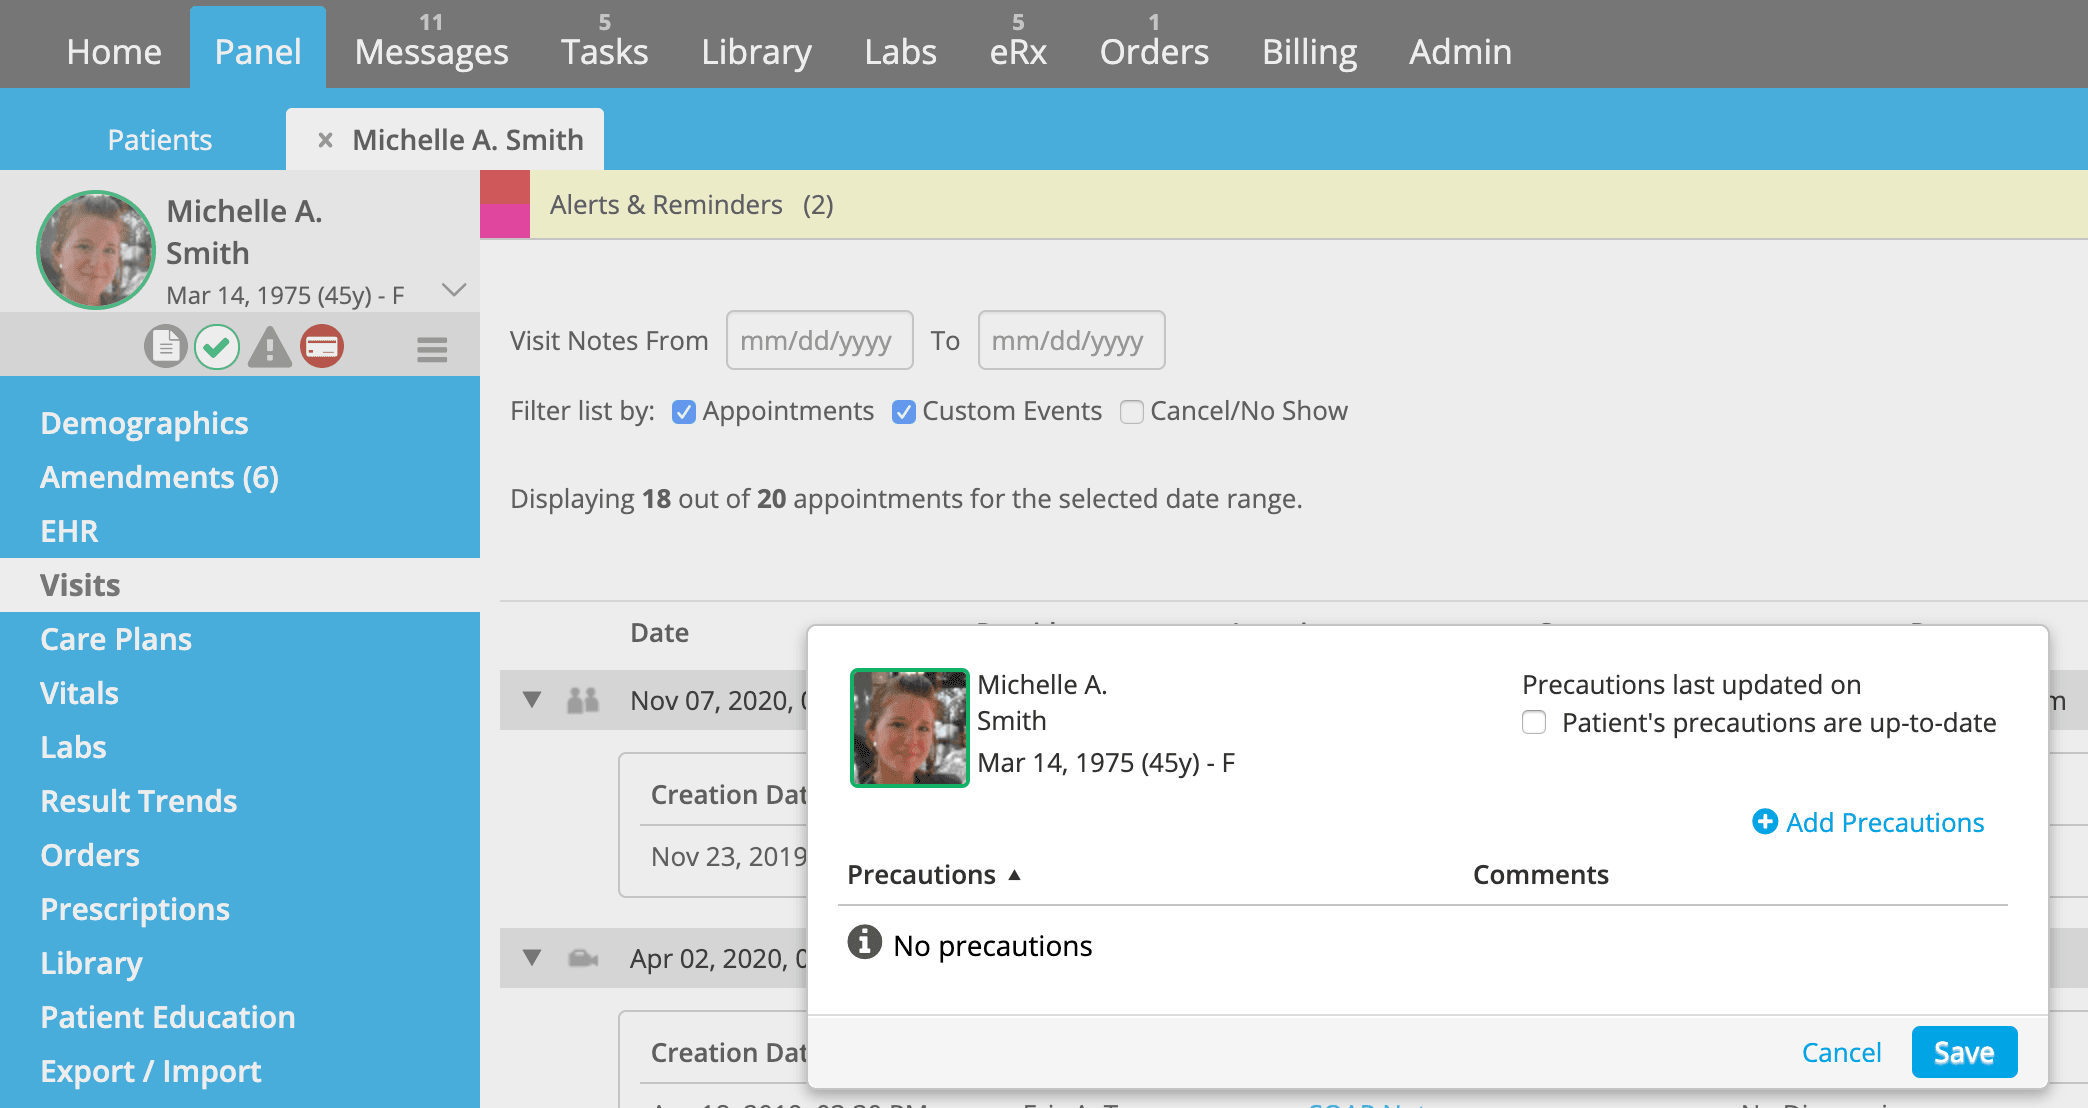Enable the Cancel/No Show filter
Image resolution: width=2088 pixels, height=1108 pixels.
coord(1132,412)
